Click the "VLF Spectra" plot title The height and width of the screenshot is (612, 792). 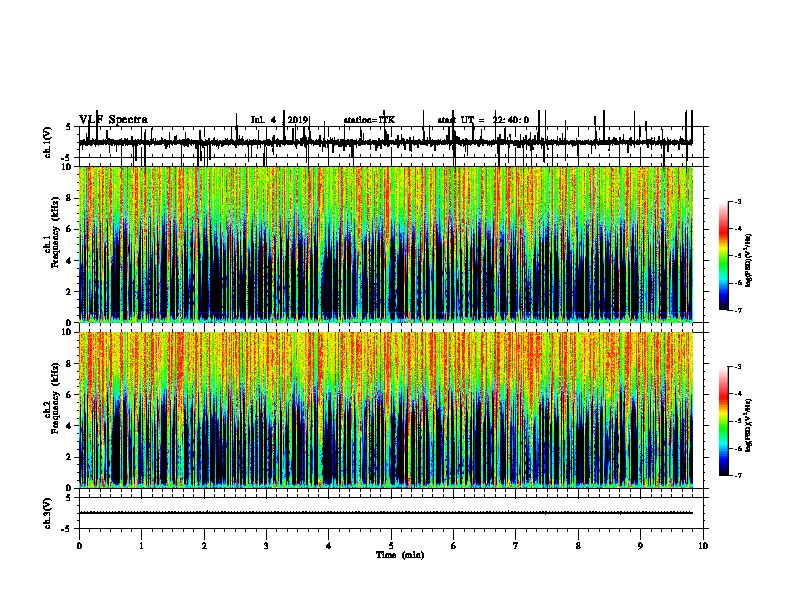pos(113,120)
